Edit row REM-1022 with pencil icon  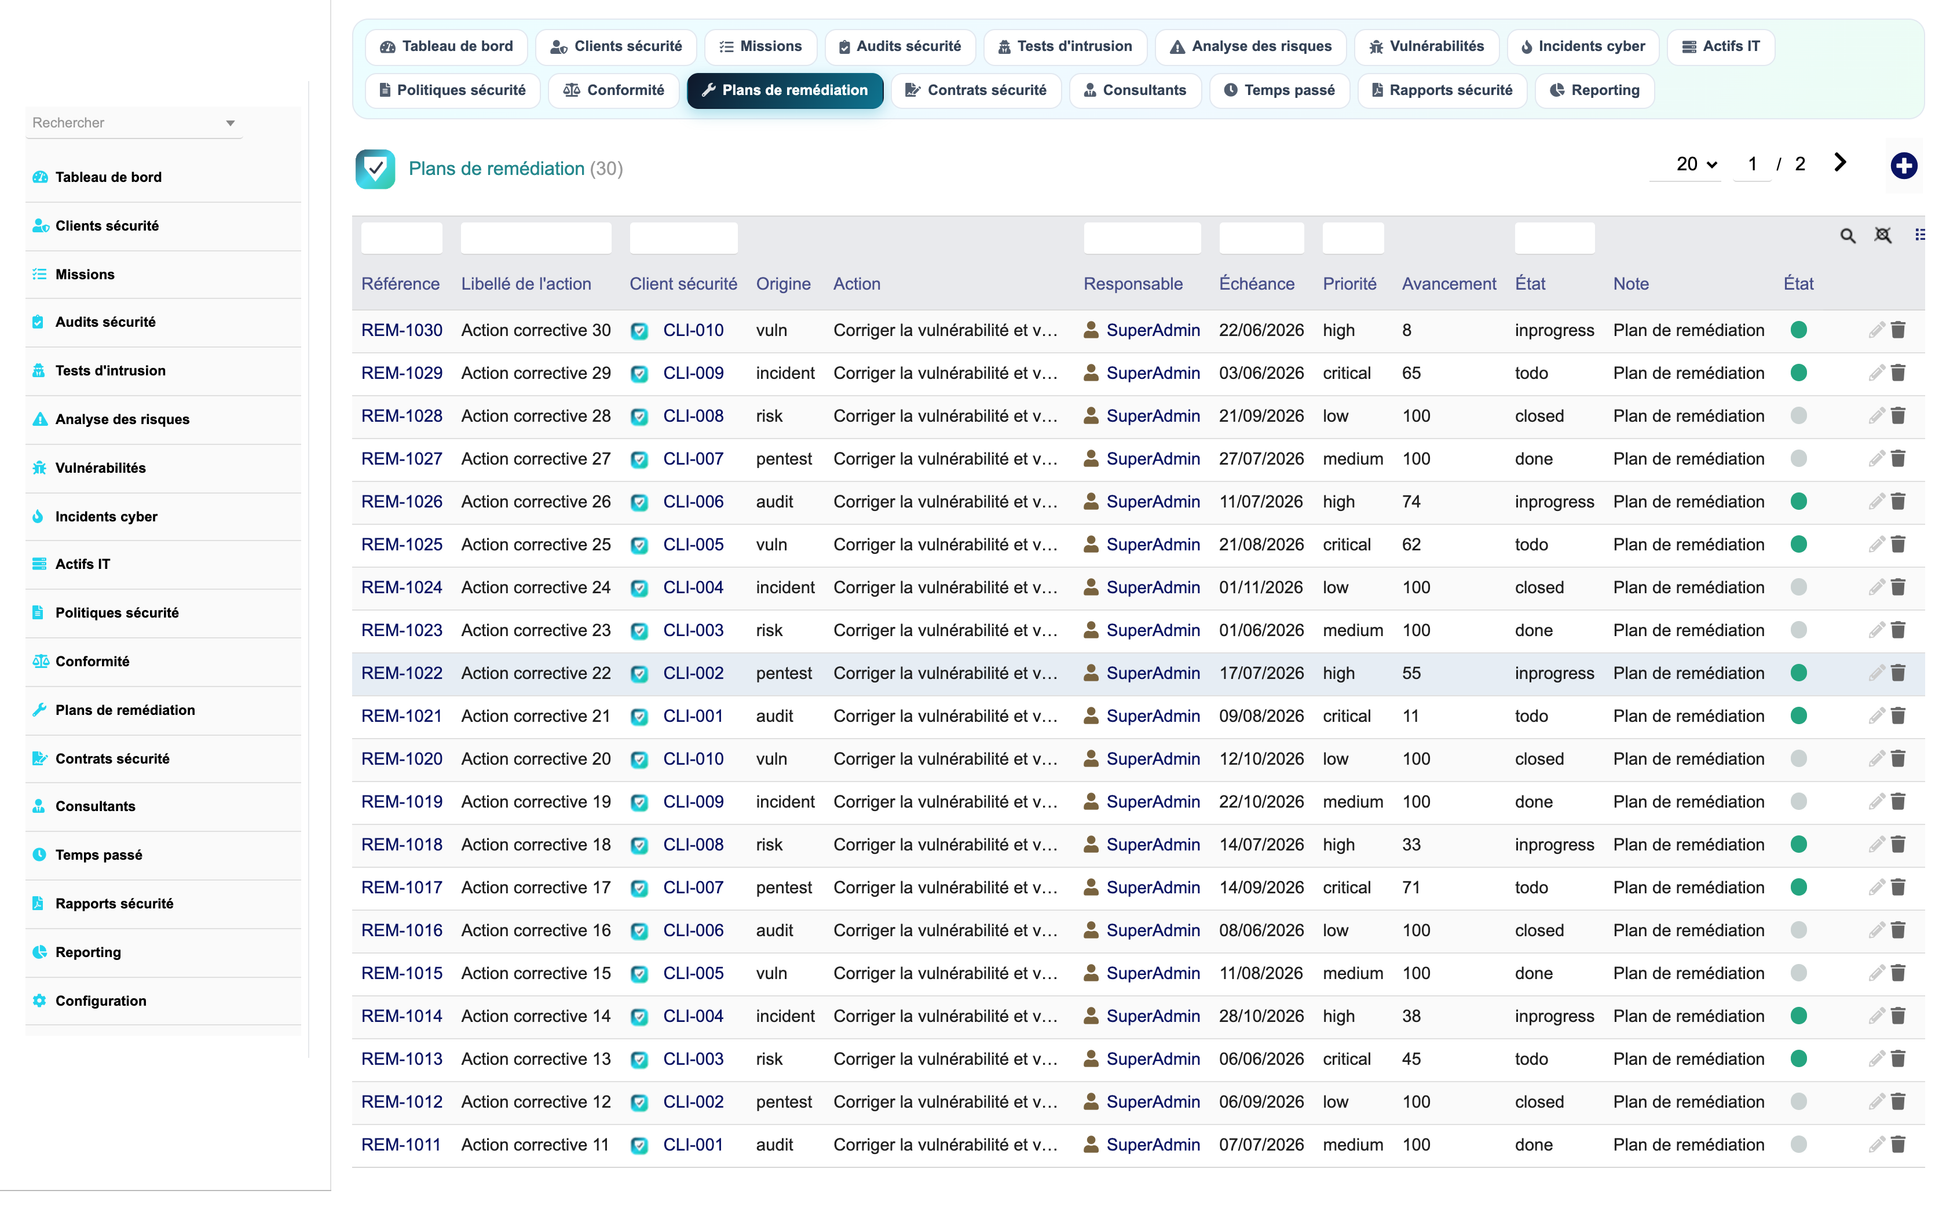click(x=1876, y=673)
